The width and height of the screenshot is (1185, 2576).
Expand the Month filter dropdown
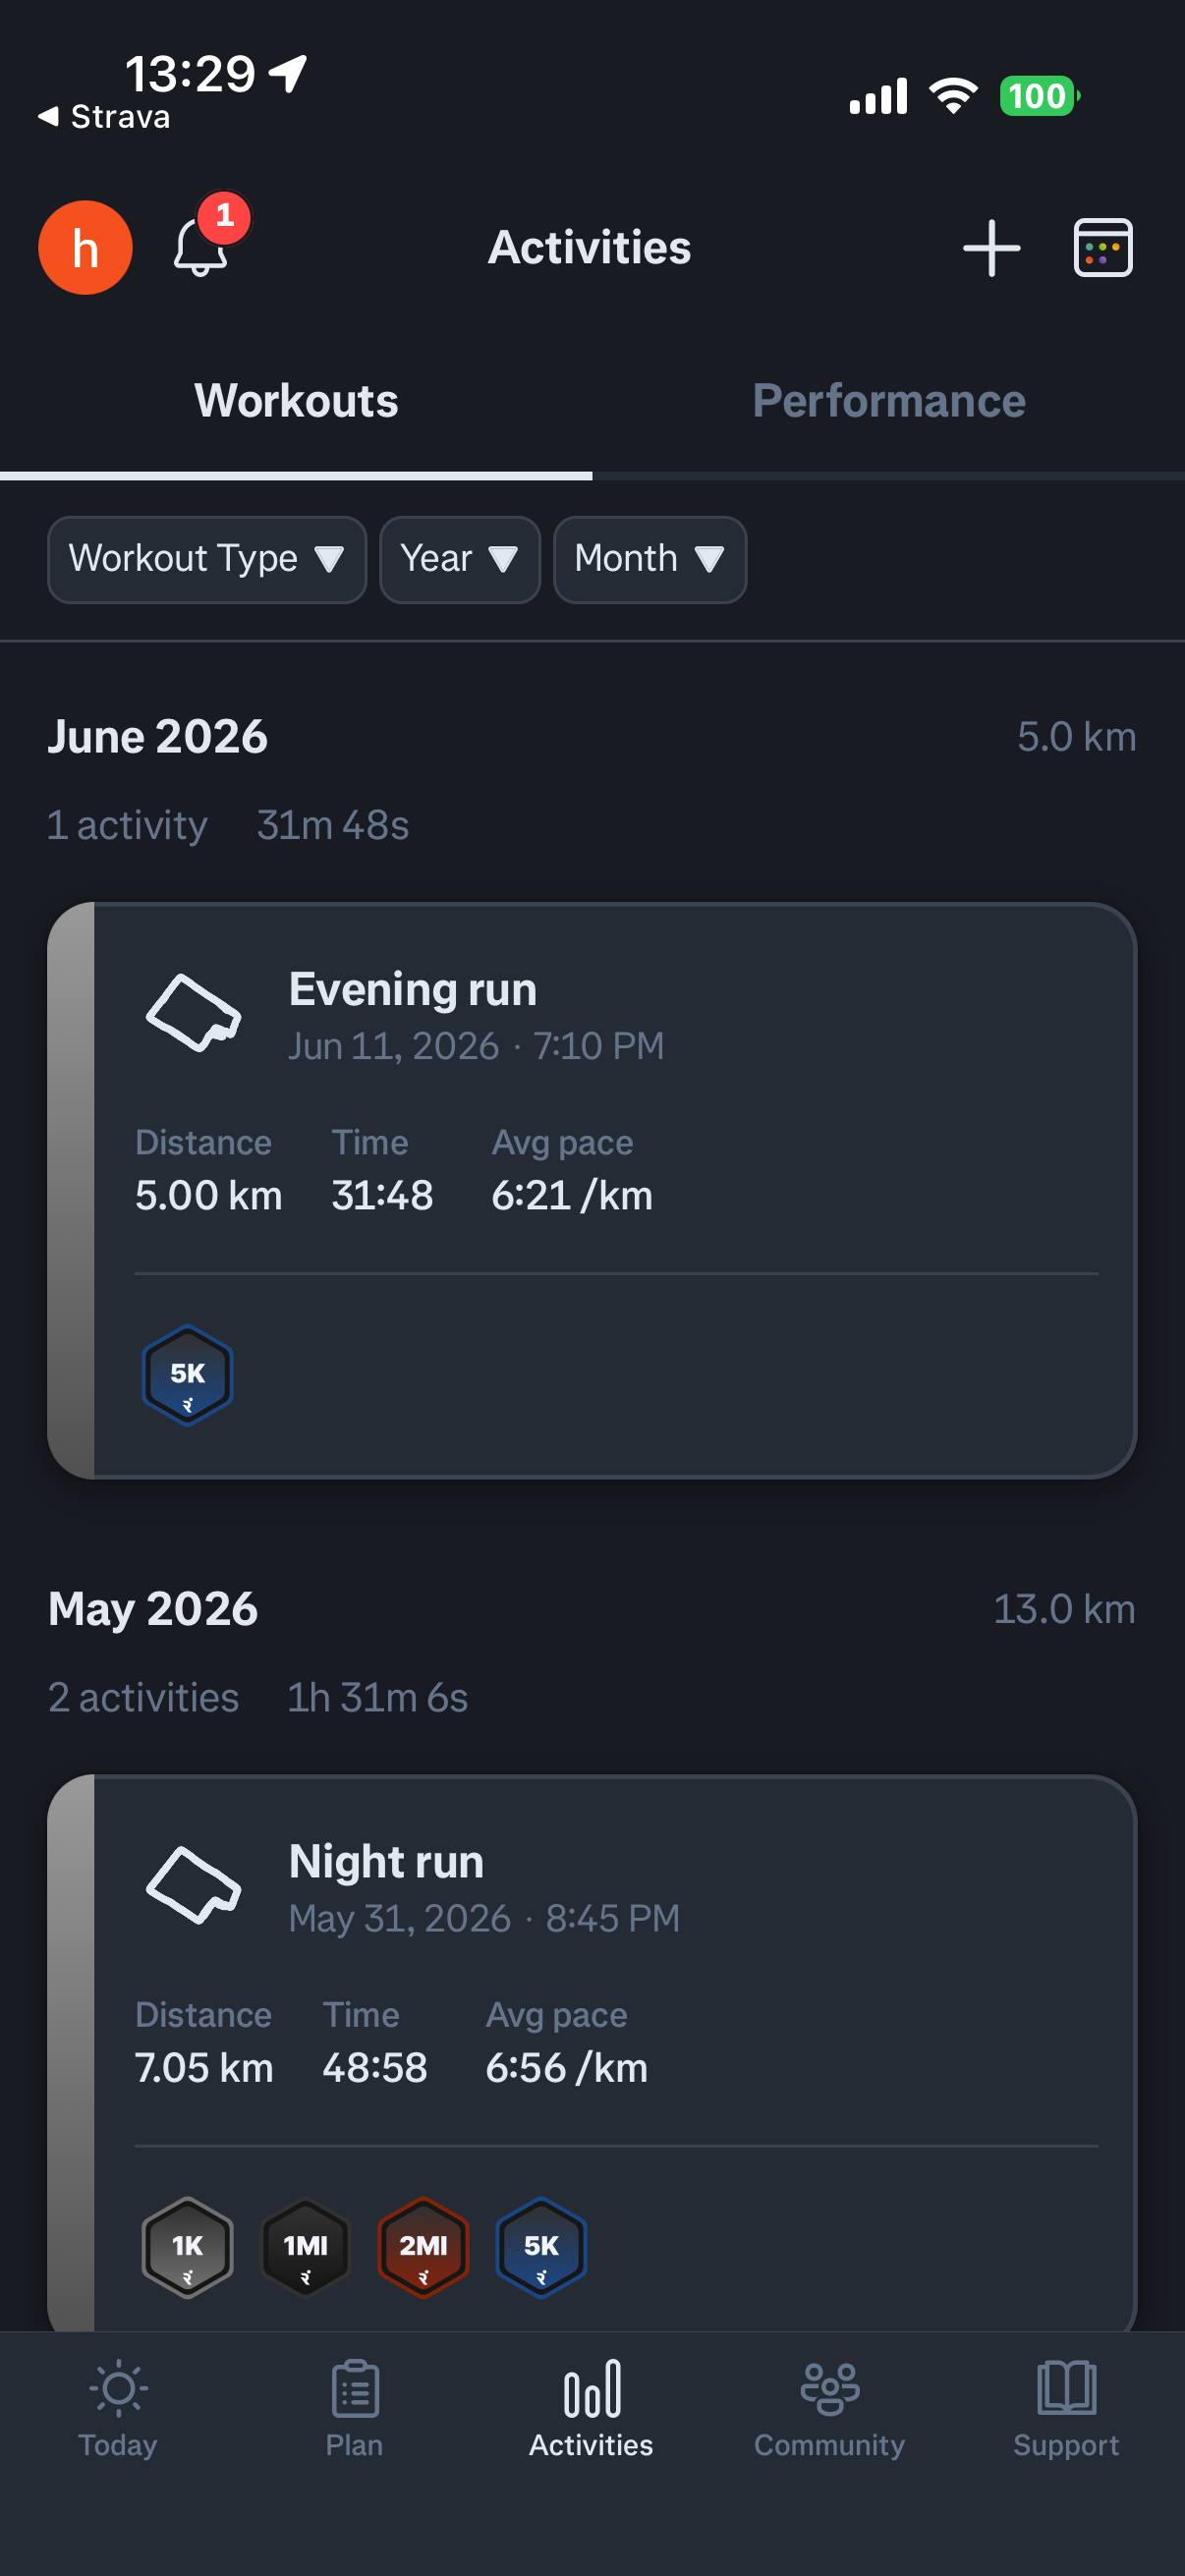[650, 559]
